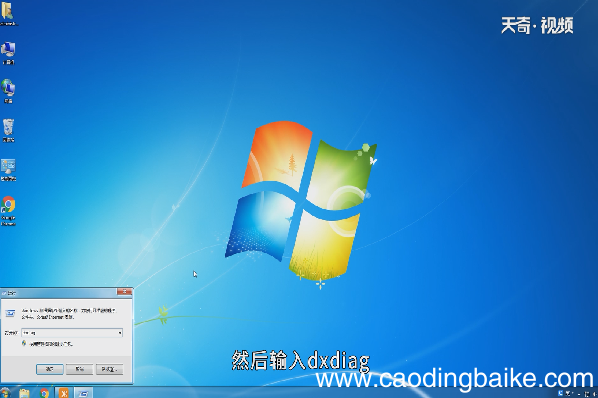The width and height of the screenshot is (598, 398).
Task: Launch Google Chrome from the desktop
Action: (8, 211)
